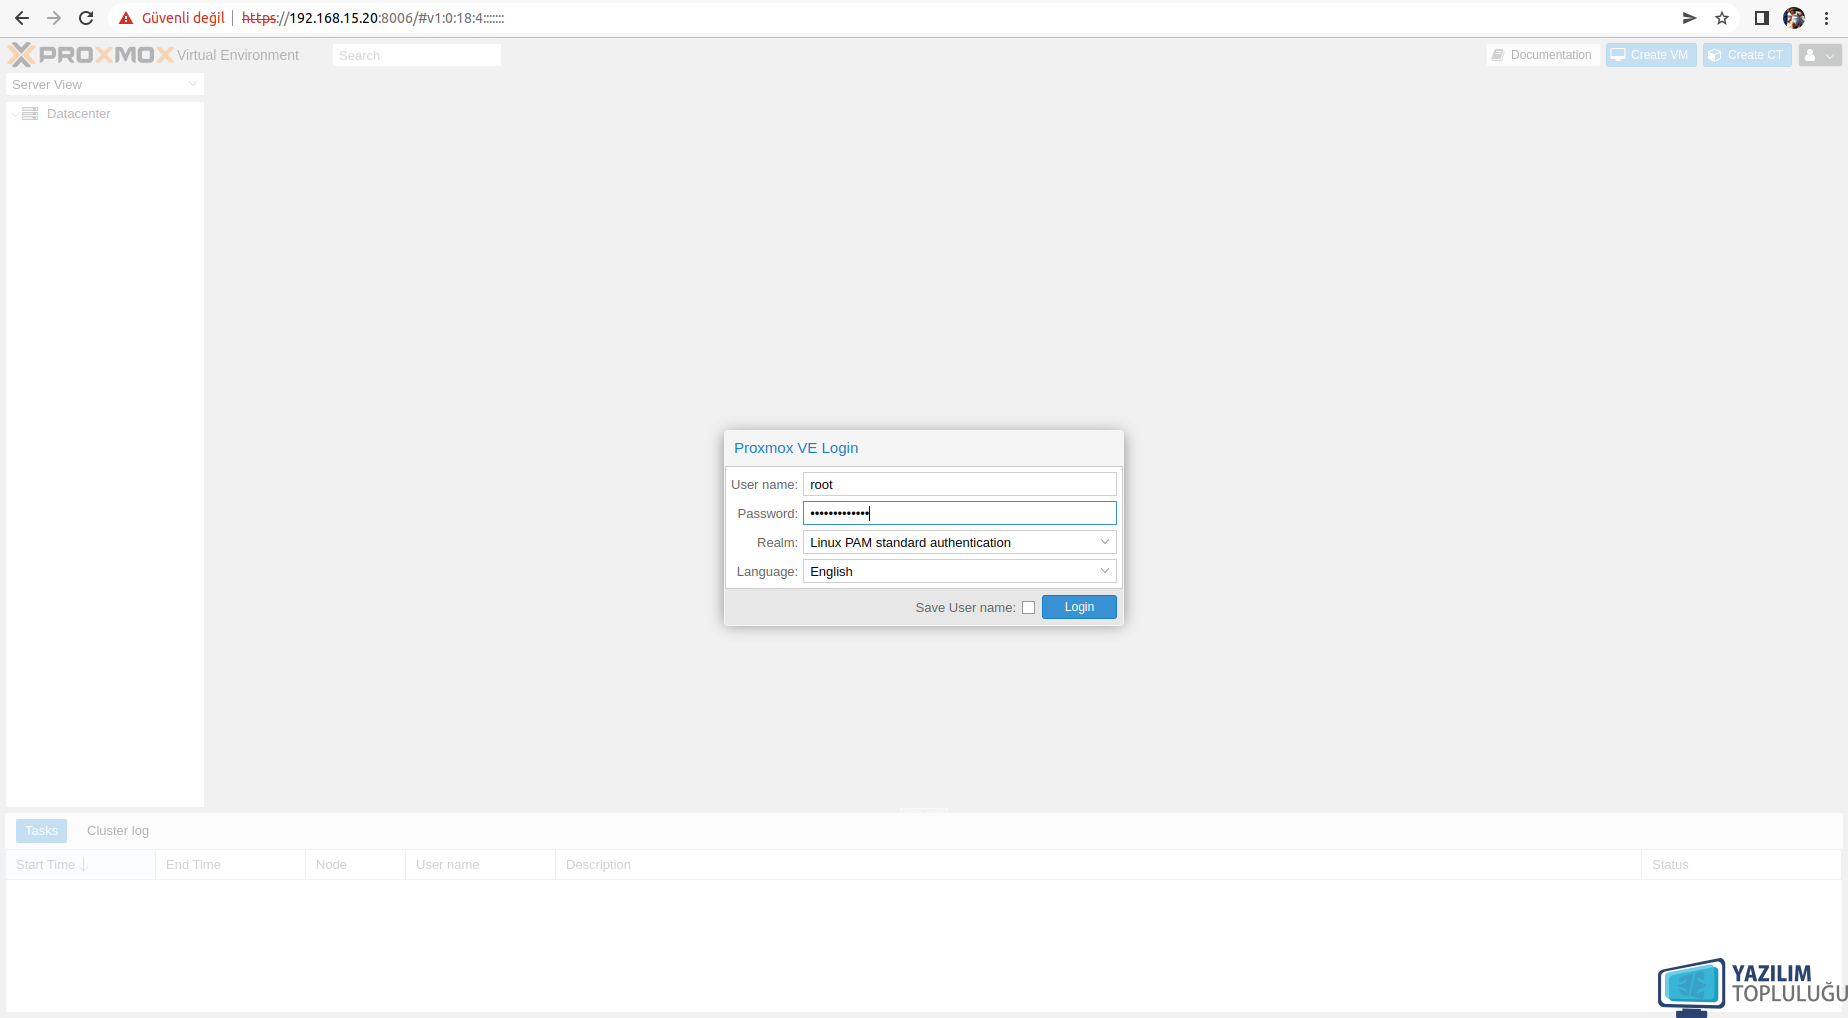This screenshot has width=1848, height=1018.
Task: Open the Chrome three-dot menu
Action: point(1826,18)
